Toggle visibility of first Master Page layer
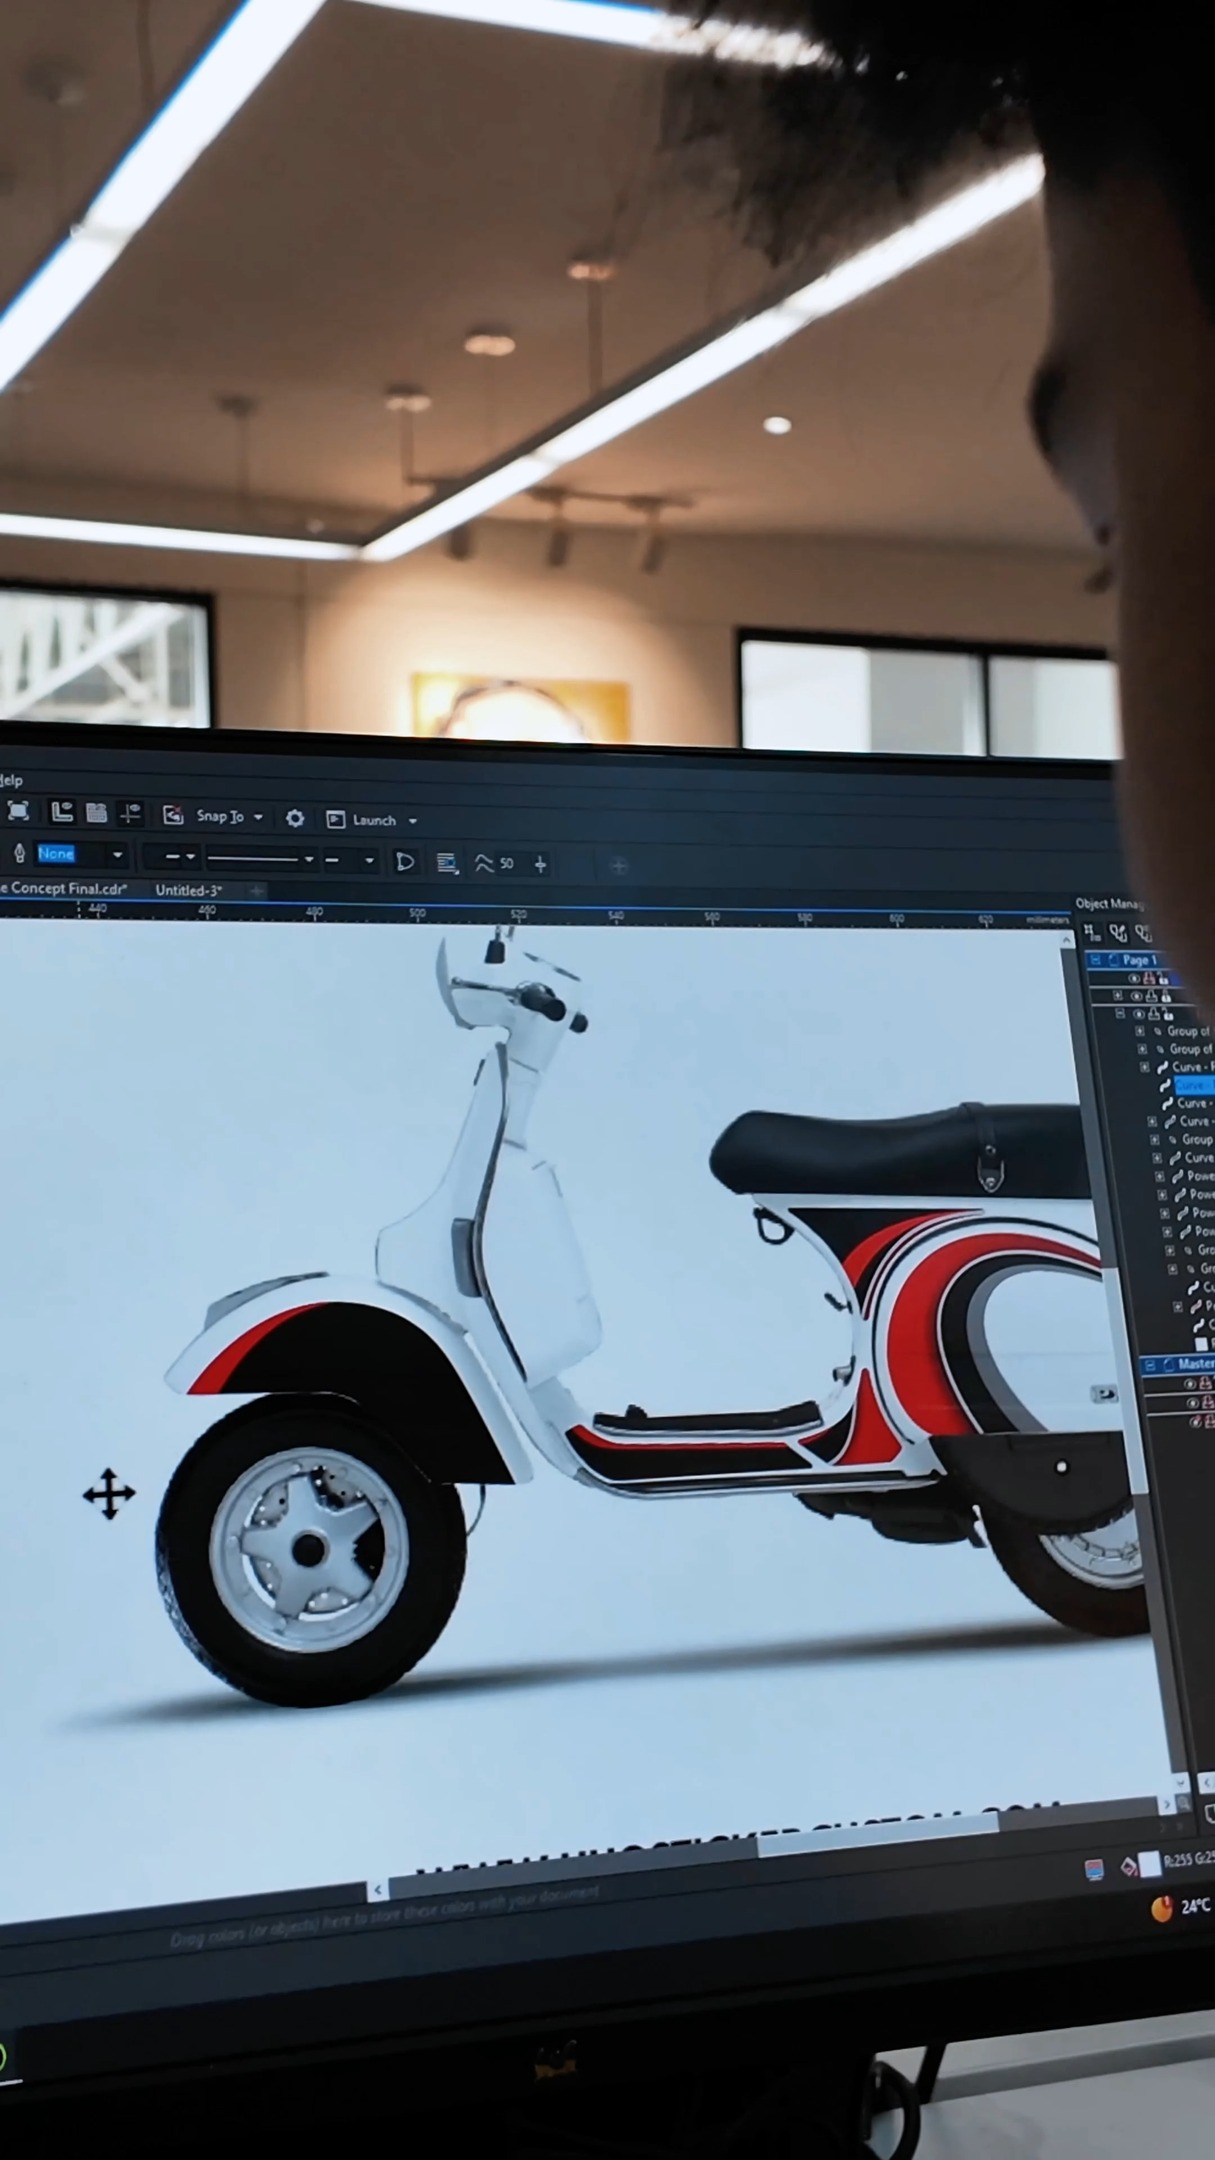The image size is (1215, 2160). [1189, 1384]
